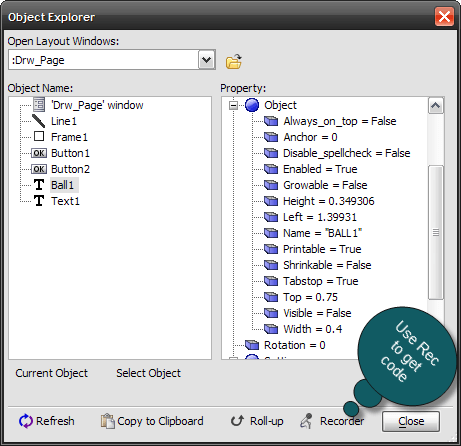
Task: Select 'Drw_Page' window in object tree
Action: (x=97, y=105)
